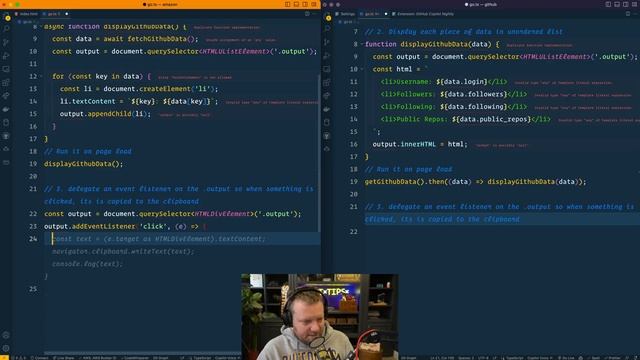Customize layout in left window titlebar
This screenshot has width=640, height=360.
[313, 4]
